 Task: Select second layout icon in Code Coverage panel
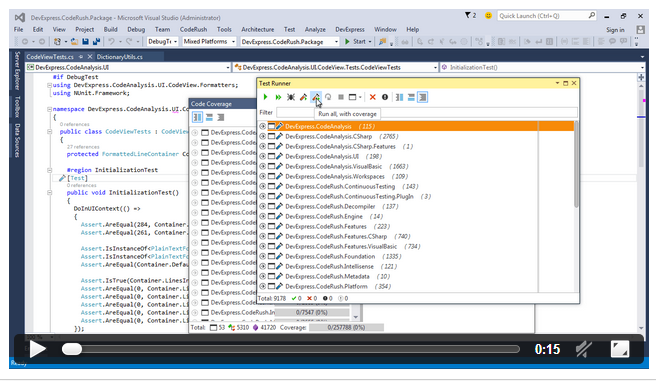point(209,117)
